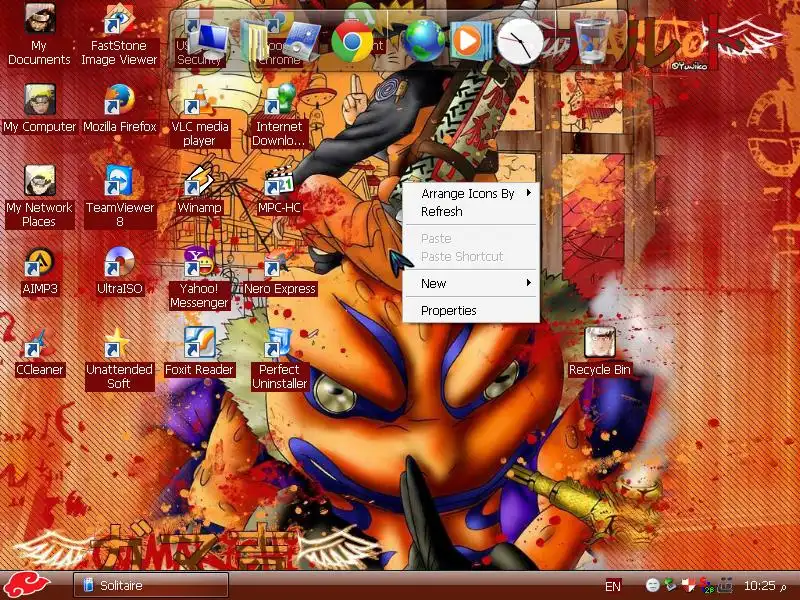800x600 pixels.
Task: Click the Chrome icon in the dock
Action: coord(352,42)
